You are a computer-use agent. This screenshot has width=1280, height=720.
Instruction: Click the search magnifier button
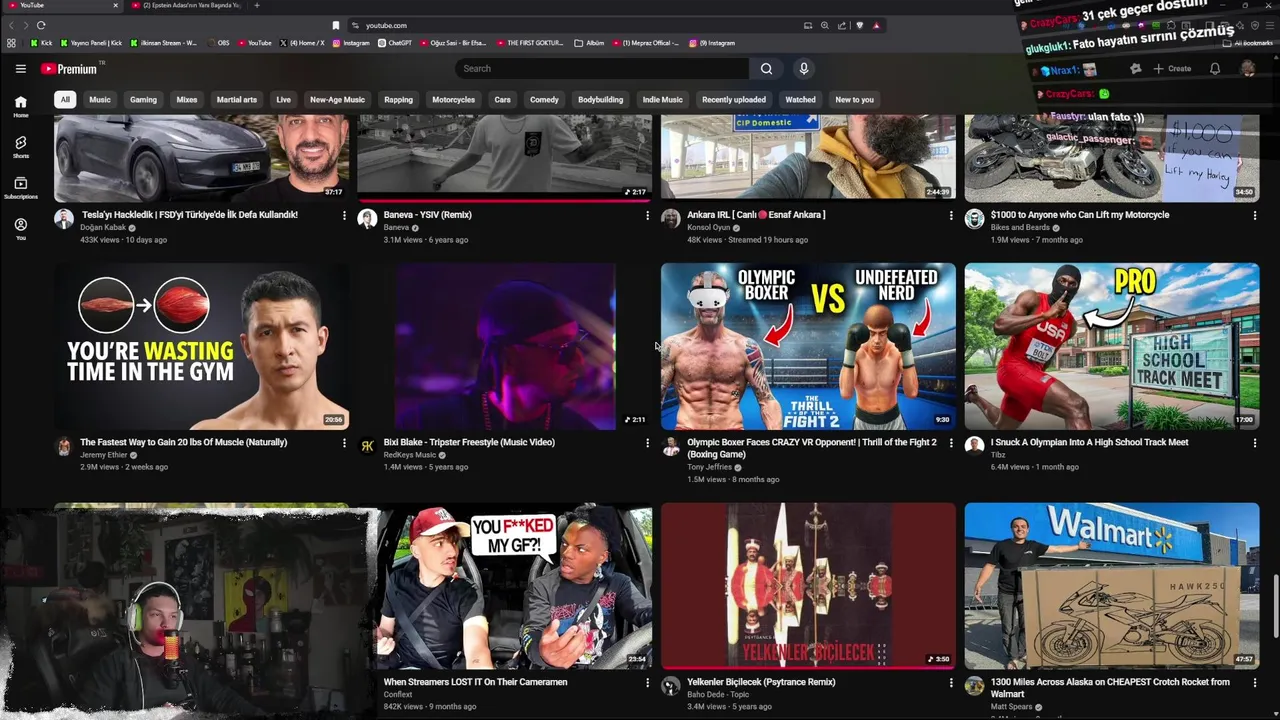766,69
